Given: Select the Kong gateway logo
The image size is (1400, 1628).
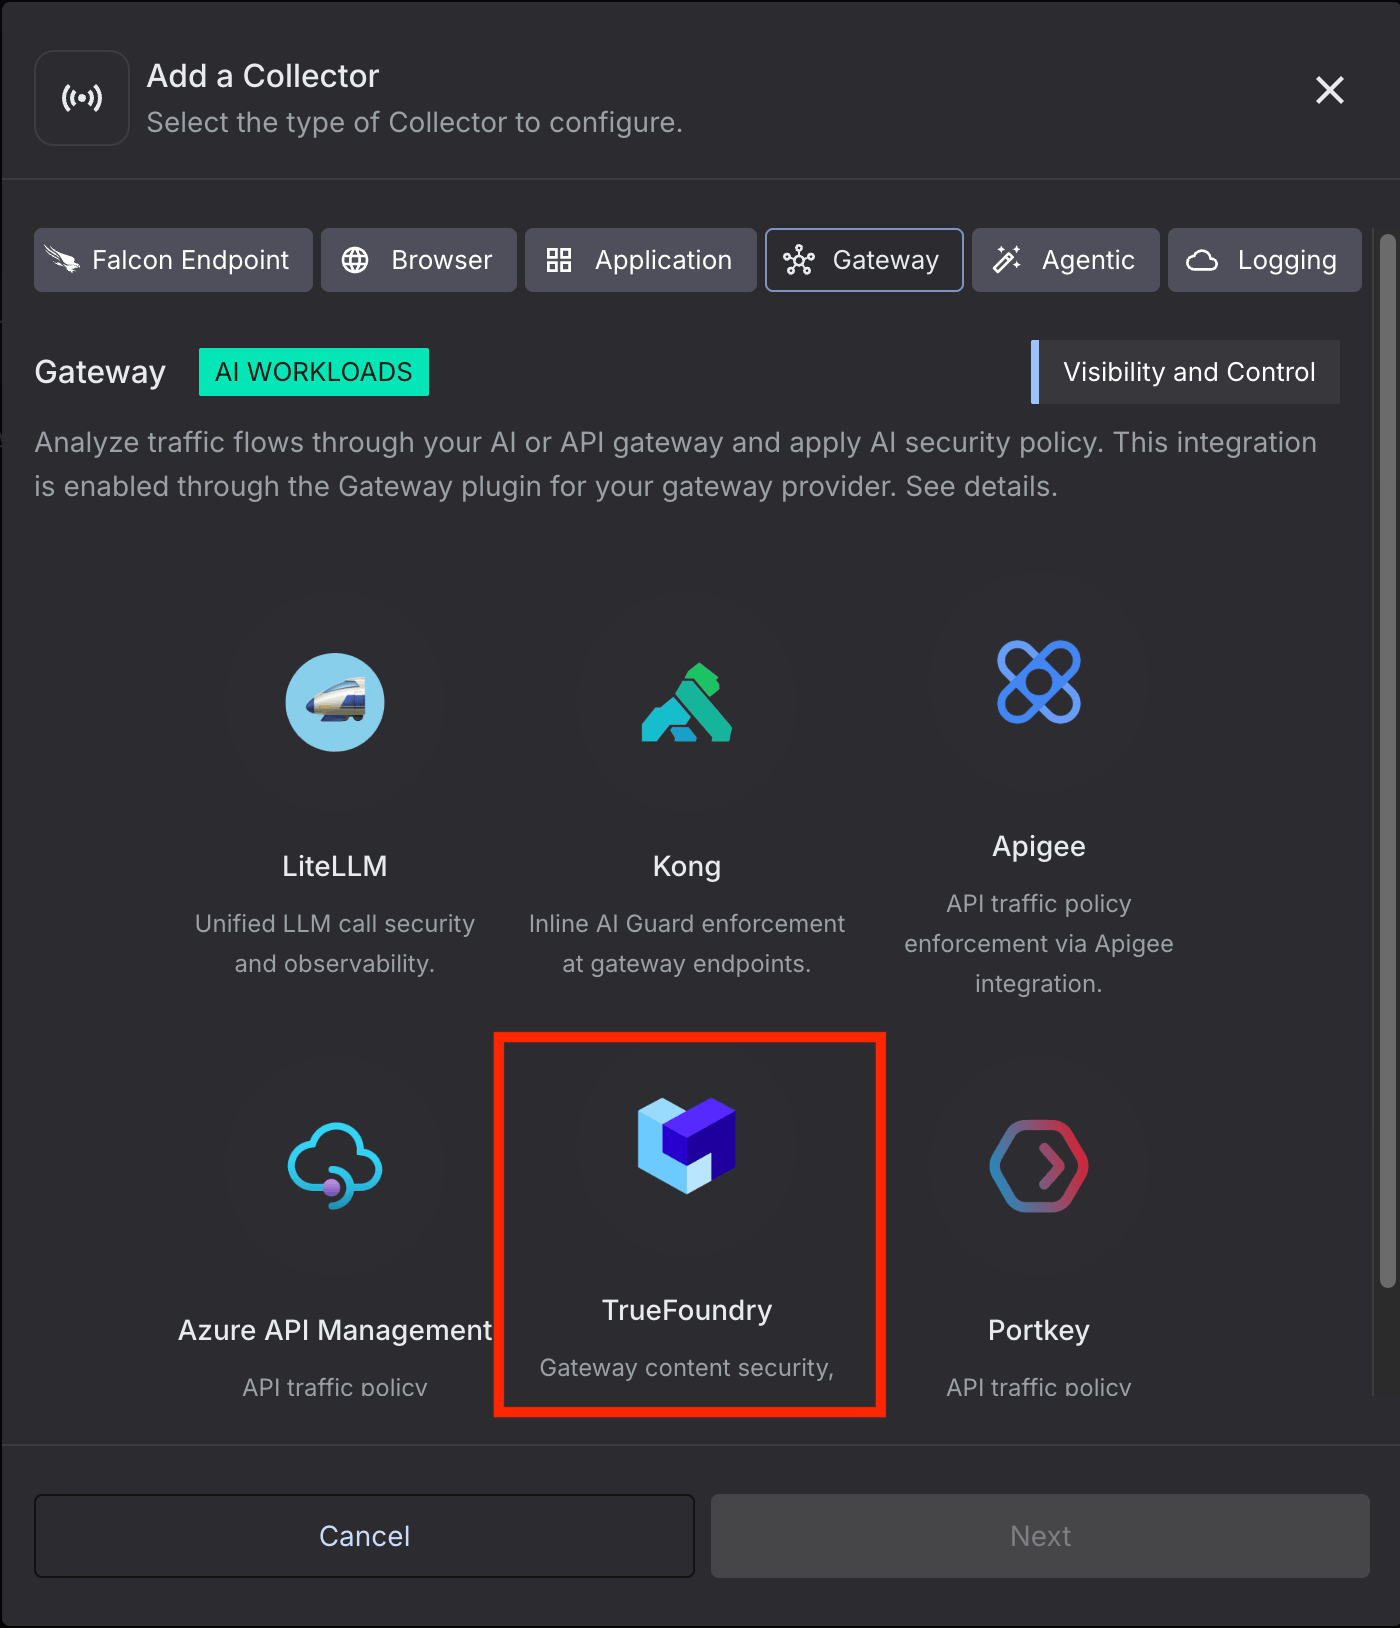Looking at the screenshot, I should (x=687, y=702).
